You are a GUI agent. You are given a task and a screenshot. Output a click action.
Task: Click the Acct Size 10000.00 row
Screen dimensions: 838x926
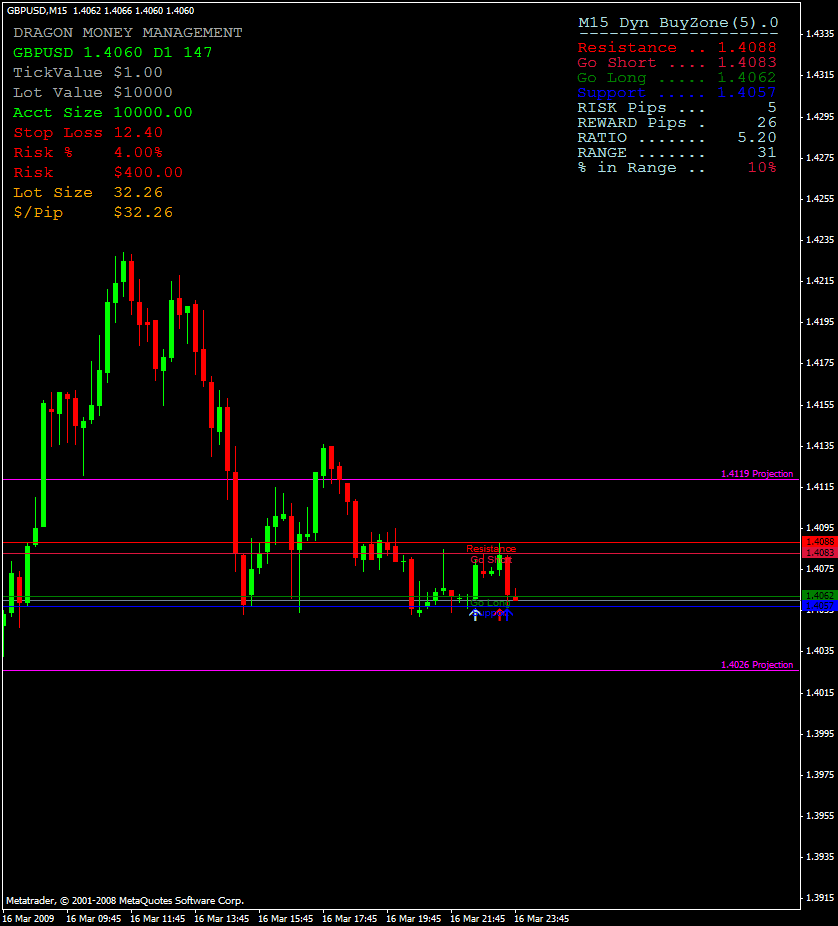103,113
